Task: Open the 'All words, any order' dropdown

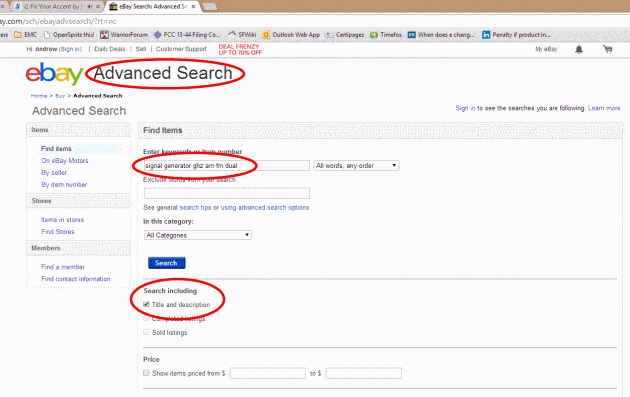Action: point(356,166)
